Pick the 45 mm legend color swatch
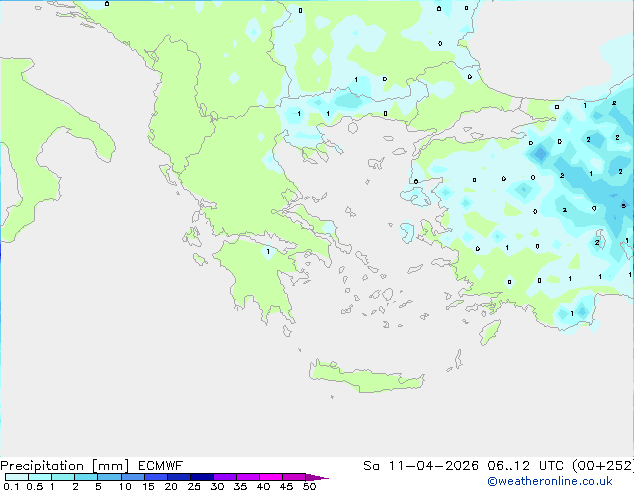 (x=294, y=477)
